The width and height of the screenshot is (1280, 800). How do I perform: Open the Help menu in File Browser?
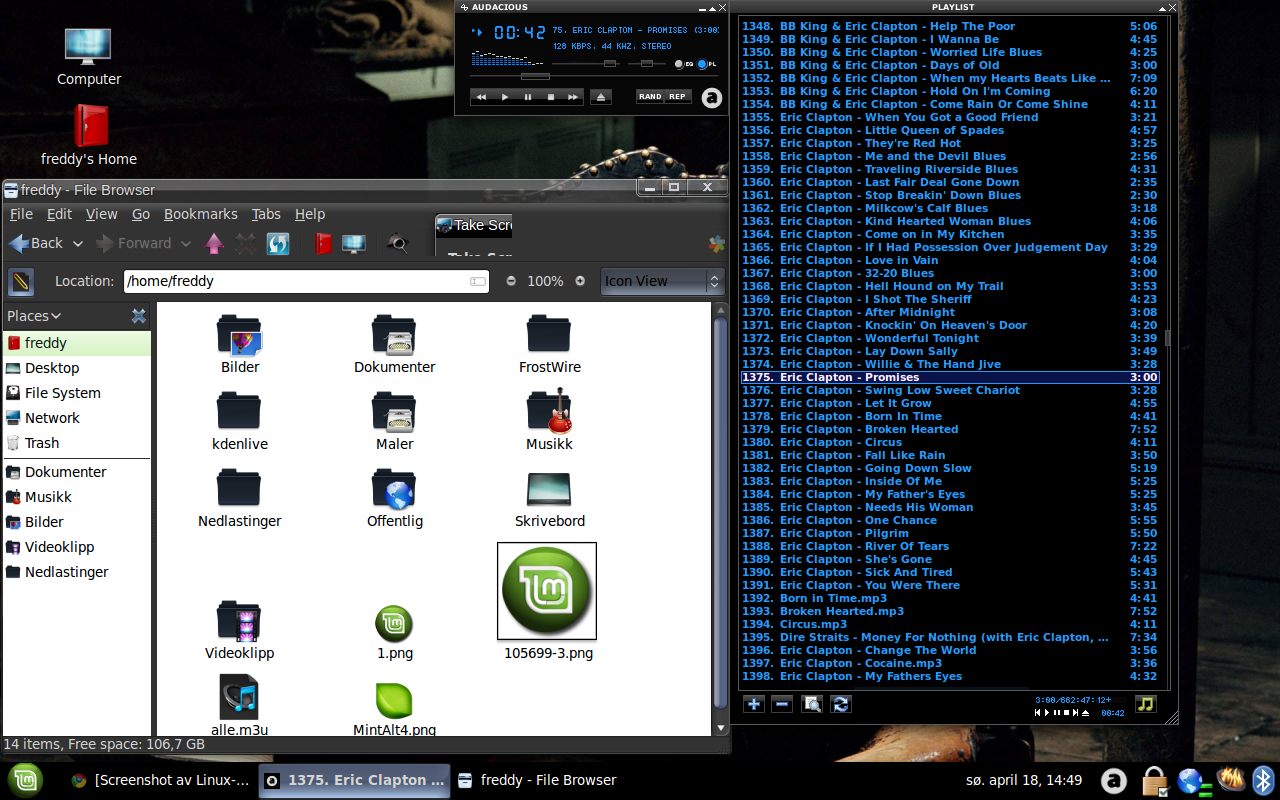click(310, 214)
